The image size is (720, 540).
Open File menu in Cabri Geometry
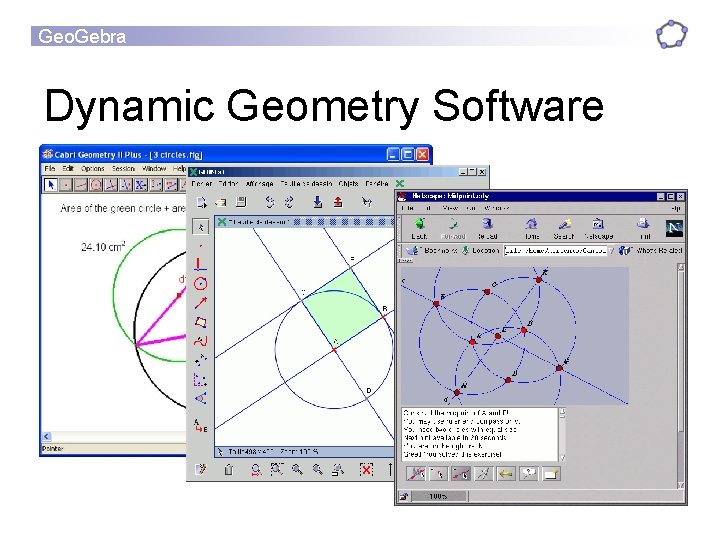[x=50, y=169]
